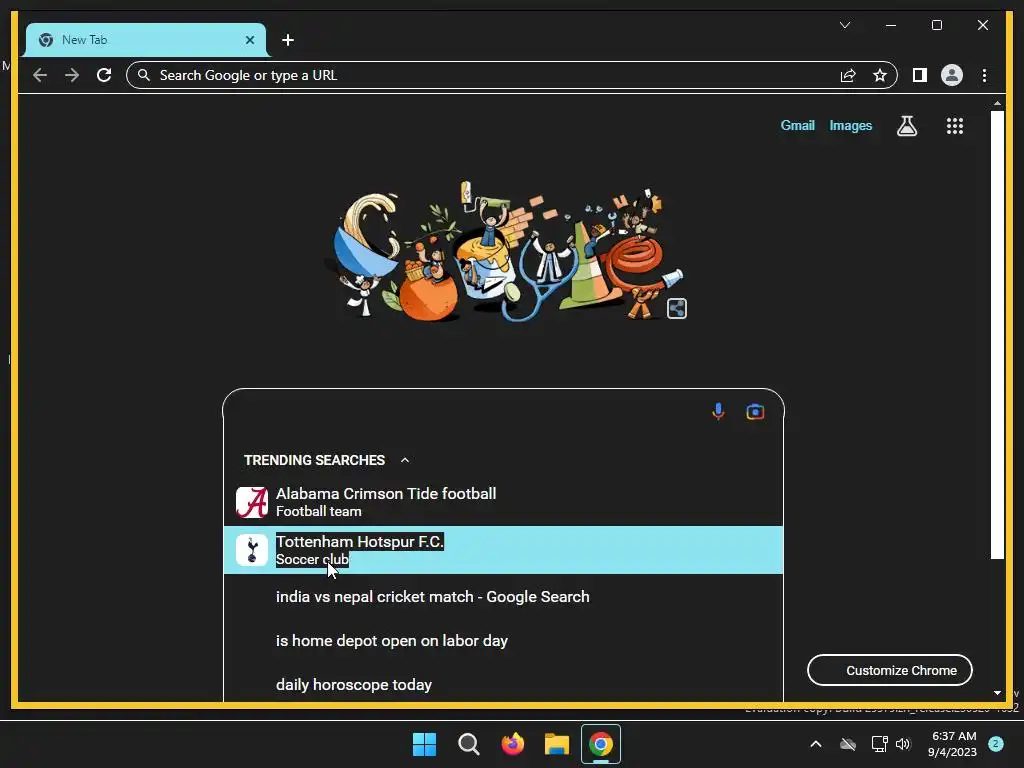Select Tottenham Hotspur F.C. suggestion
This screenshot has width=1024, height=768.
[x=503, y=550]
